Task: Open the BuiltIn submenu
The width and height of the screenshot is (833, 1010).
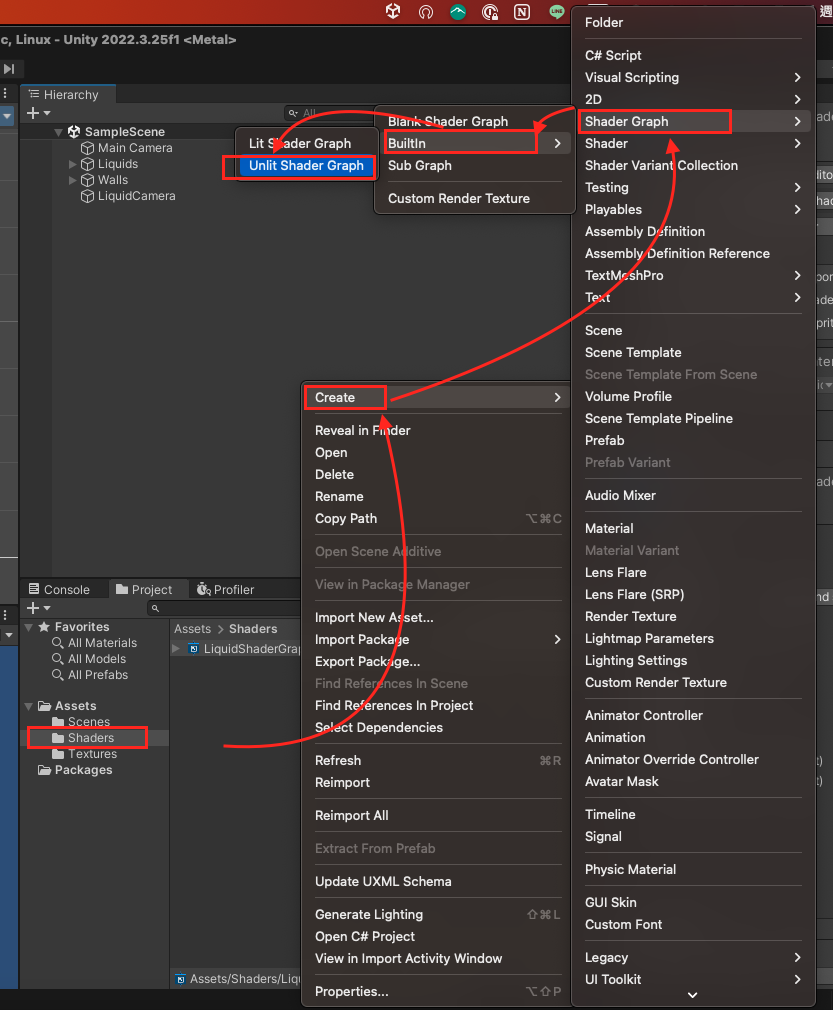Action: coord(475,144)
